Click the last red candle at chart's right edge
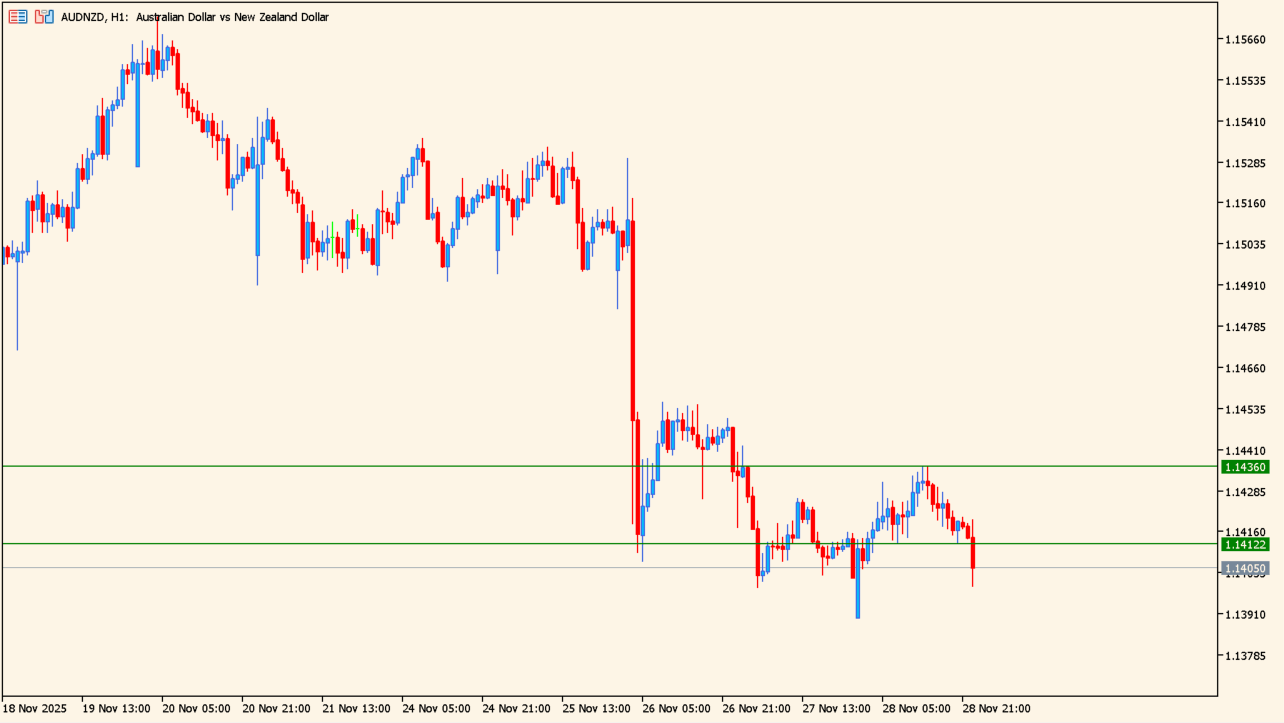 coord(972,553)
